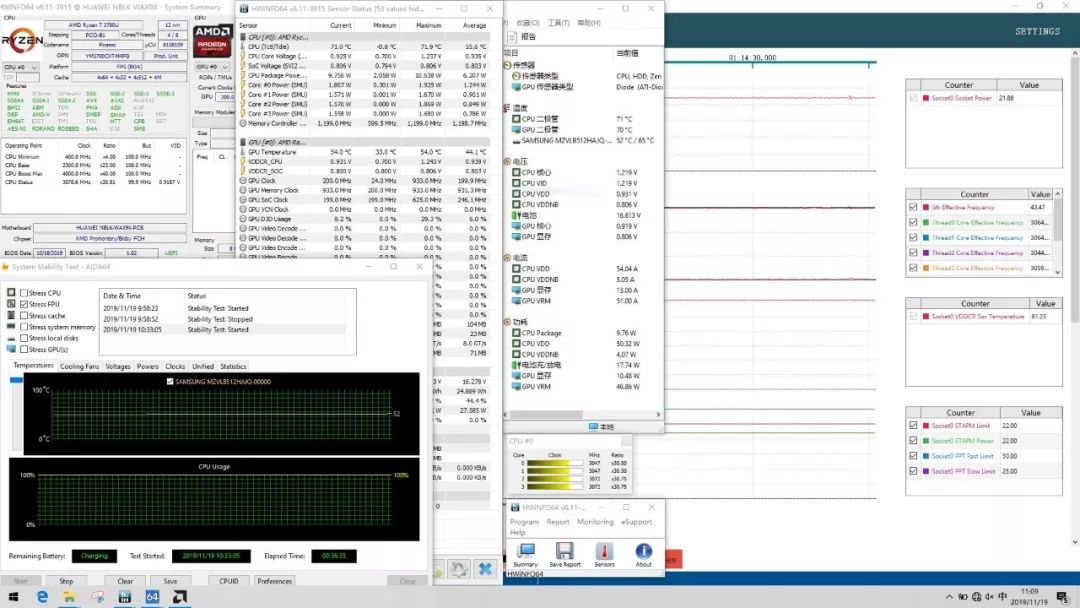Click the Preferences button in AIDA64
1080x608 pixels.
(274, 581)
